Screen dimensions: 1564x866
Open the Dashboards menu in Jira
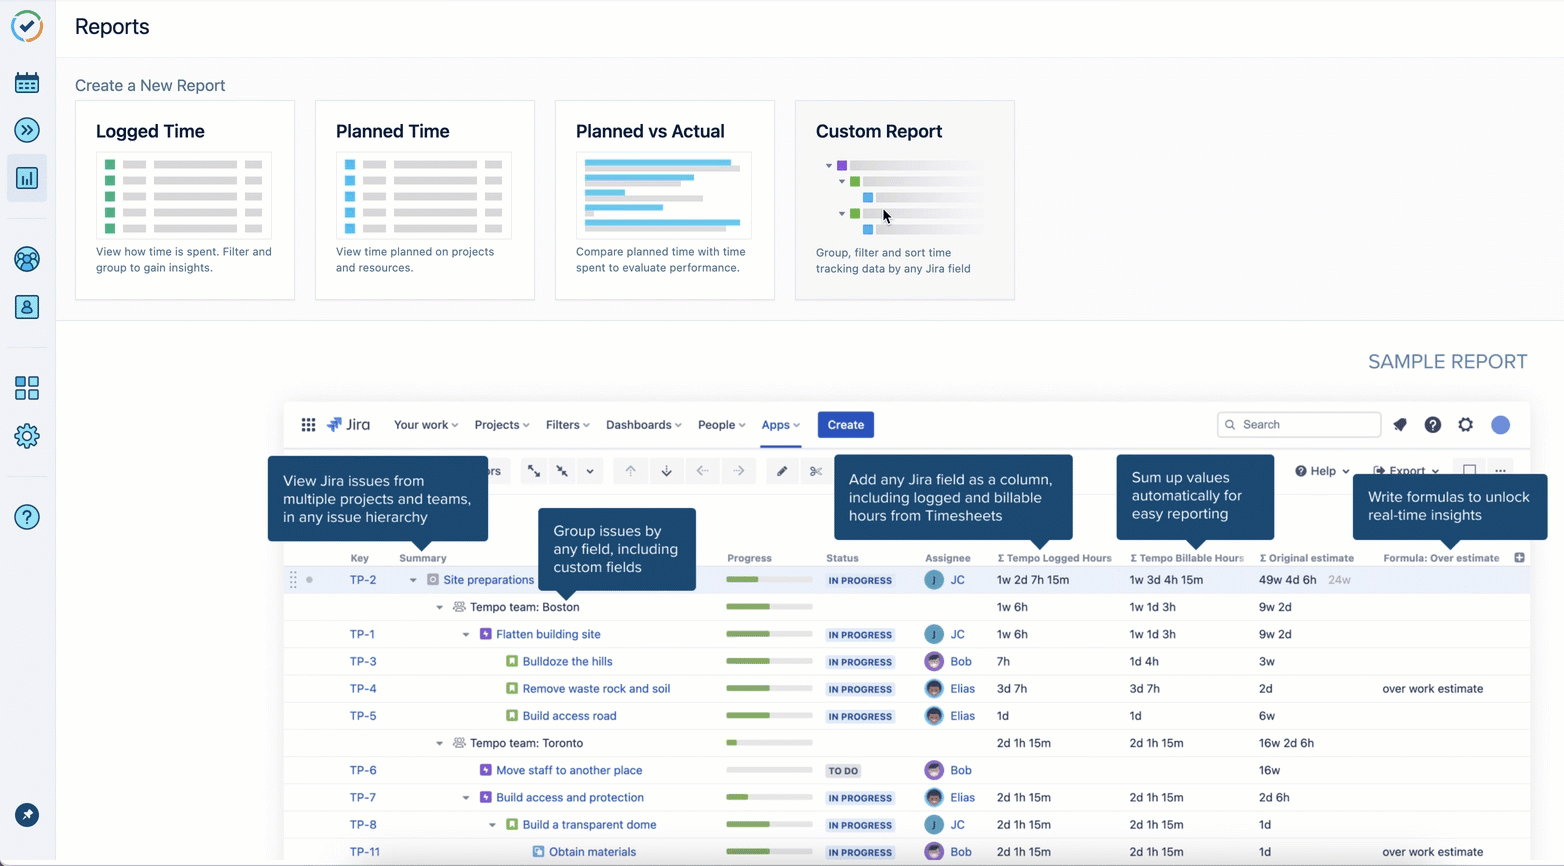643,425
